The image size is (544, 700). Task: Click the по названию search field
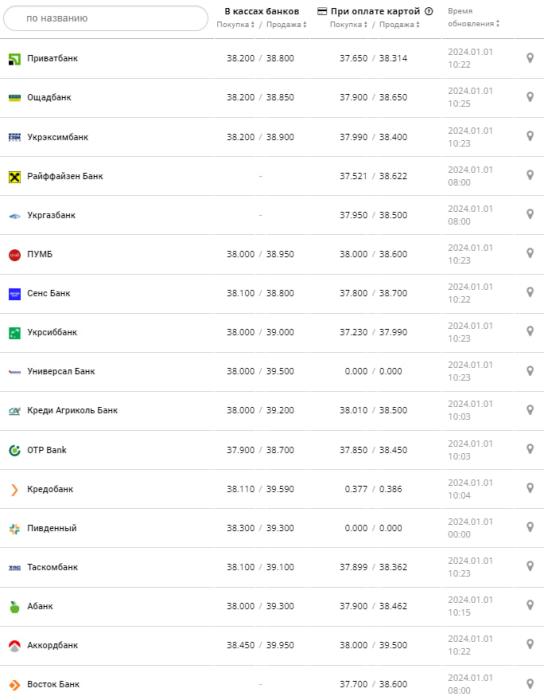[106, 18]
